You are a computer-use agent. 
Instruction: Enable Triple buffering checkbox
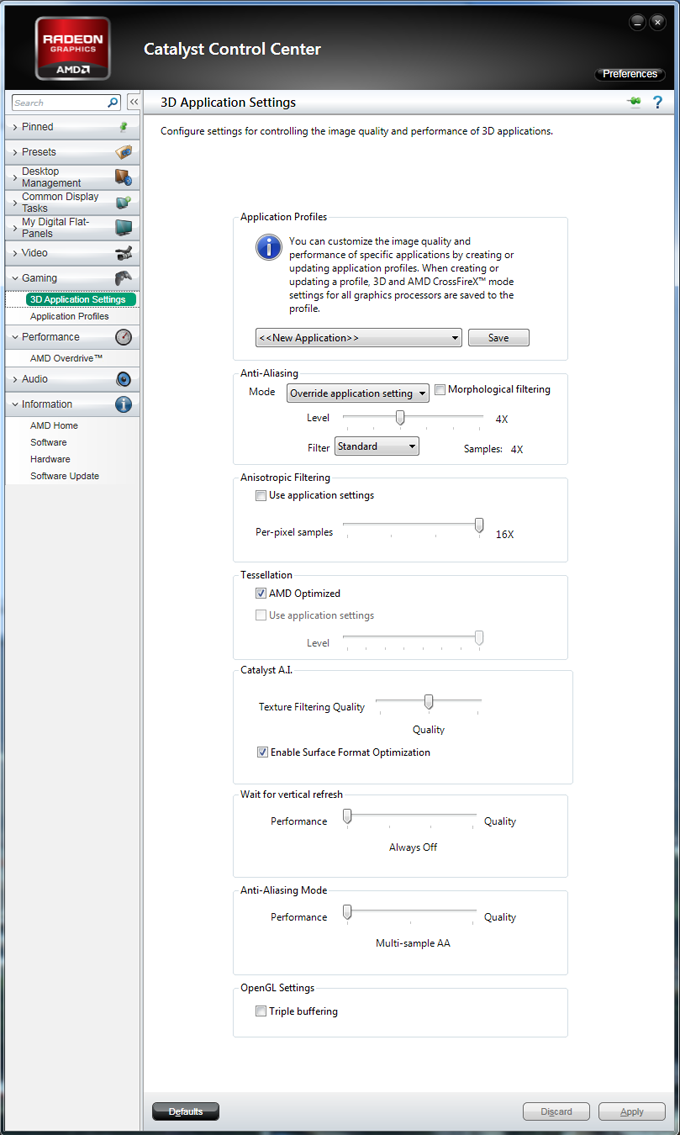[261, 1012]
